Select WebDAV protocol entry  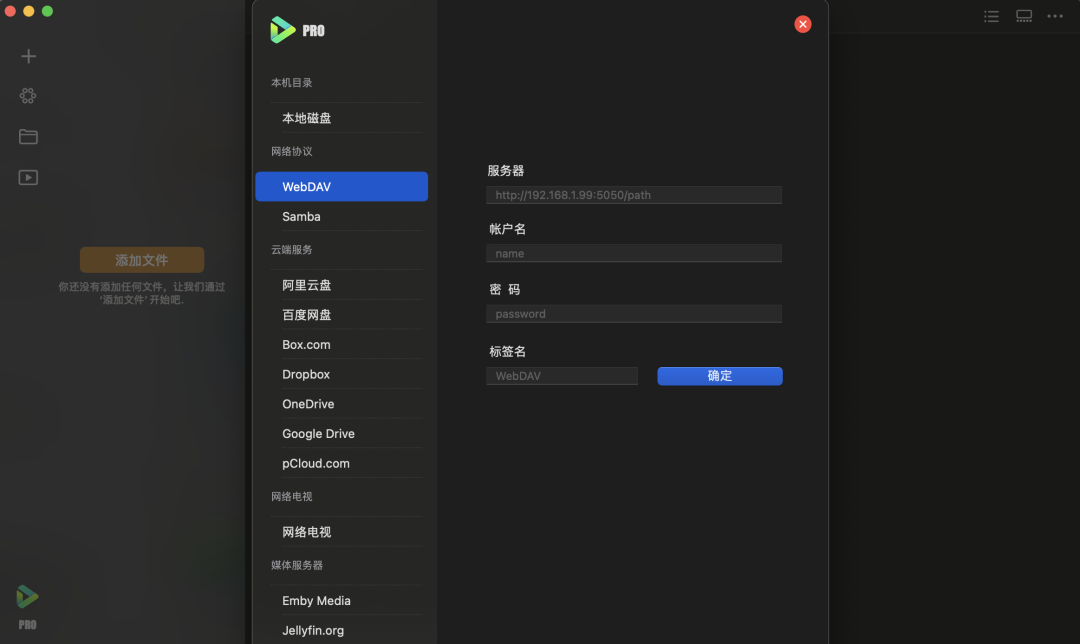(x=342, y=187)
